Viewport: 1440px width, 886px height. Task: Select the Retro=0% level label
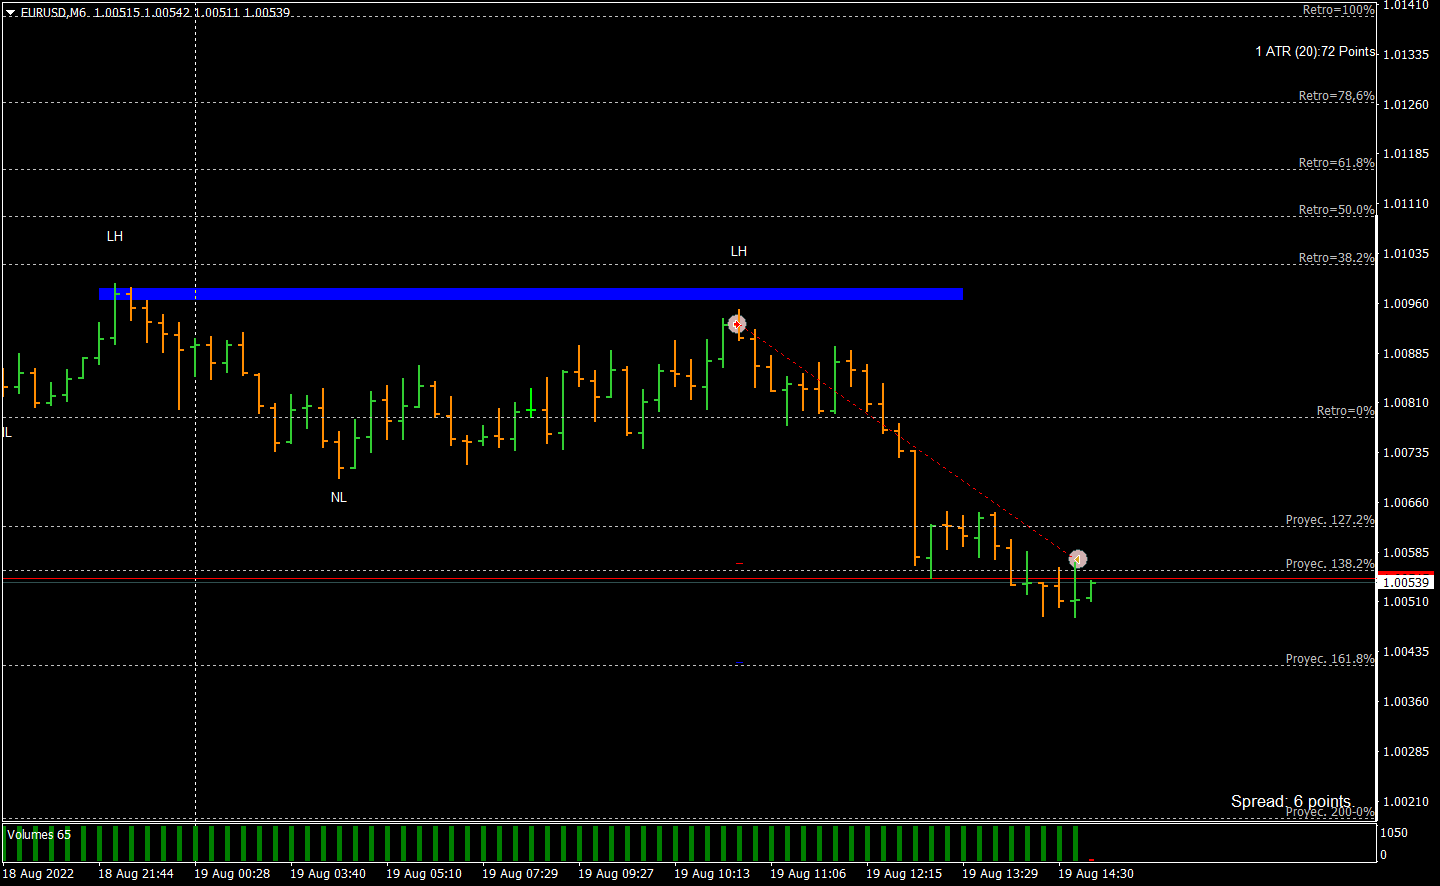point(1345,411)
